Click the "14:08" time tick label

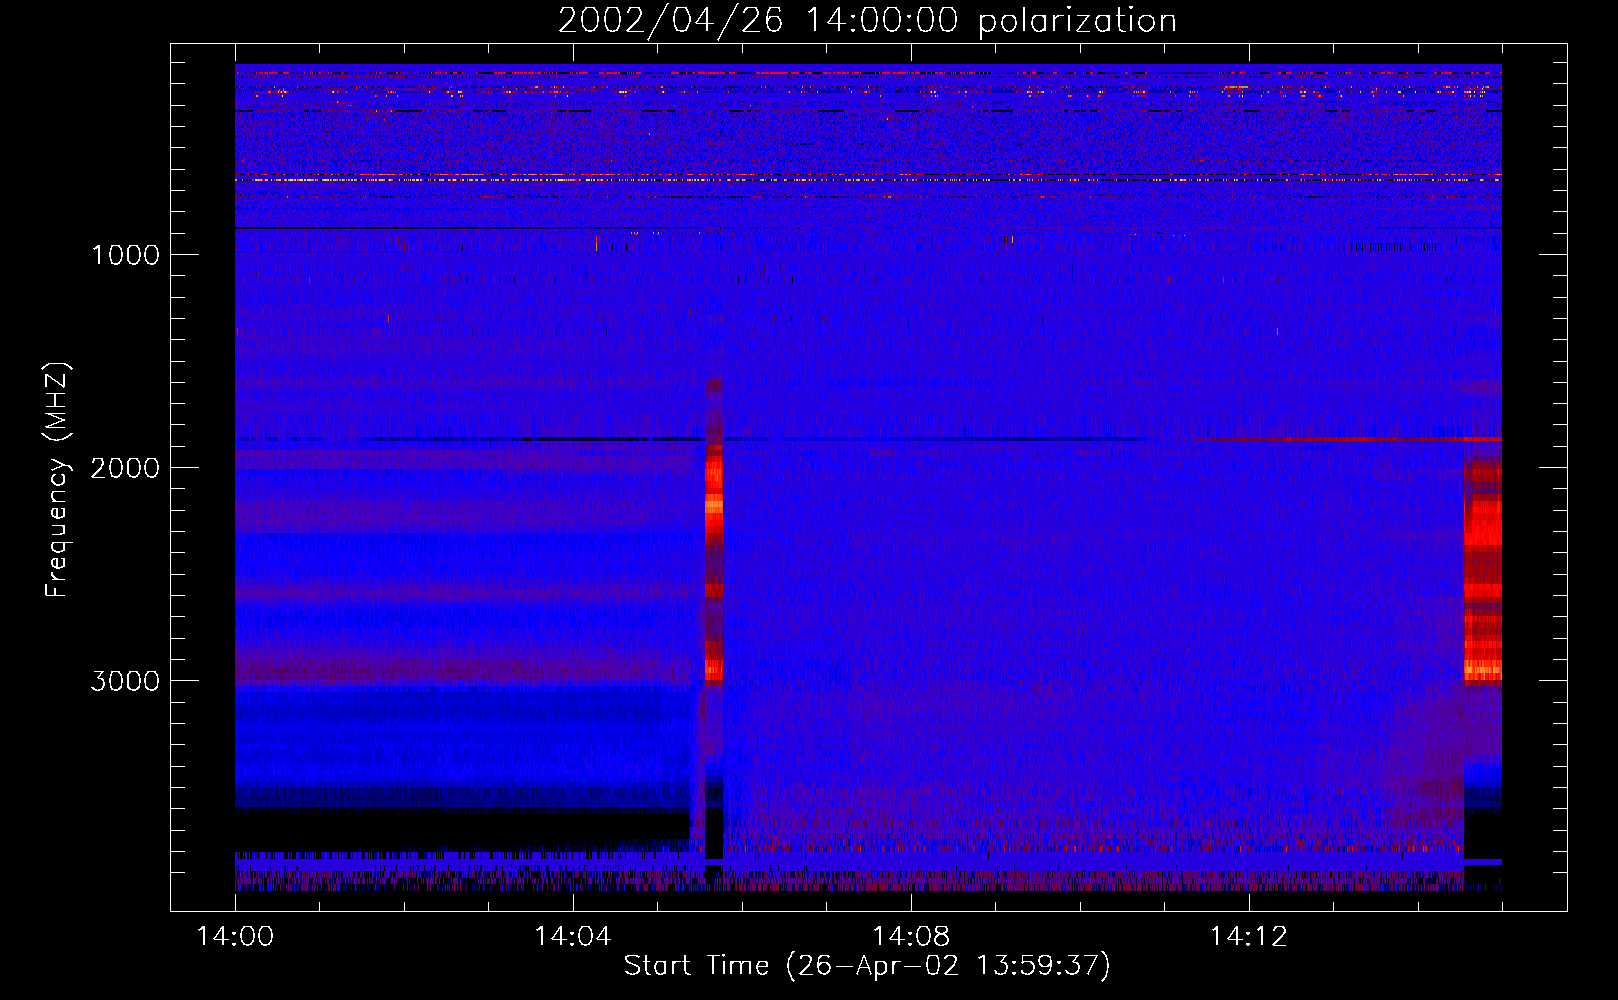(x=911, y=937)
